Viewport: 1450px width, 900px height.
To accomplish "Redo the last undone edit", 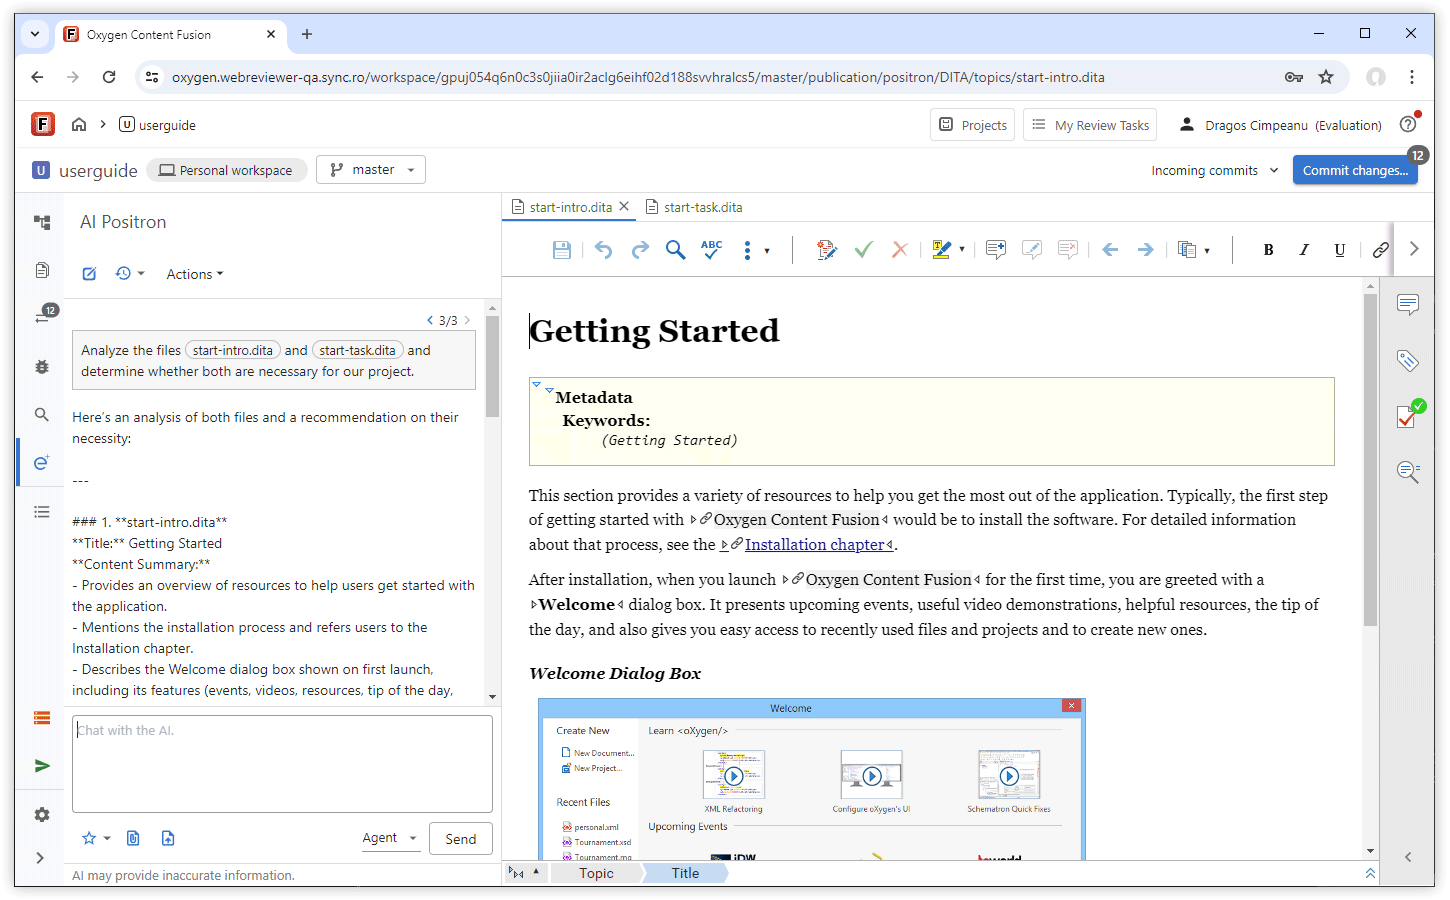I will 640,250.
